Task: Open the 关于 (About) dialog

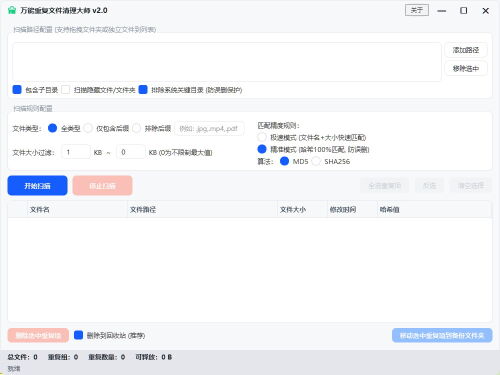Action: click(x=417, y=10)
